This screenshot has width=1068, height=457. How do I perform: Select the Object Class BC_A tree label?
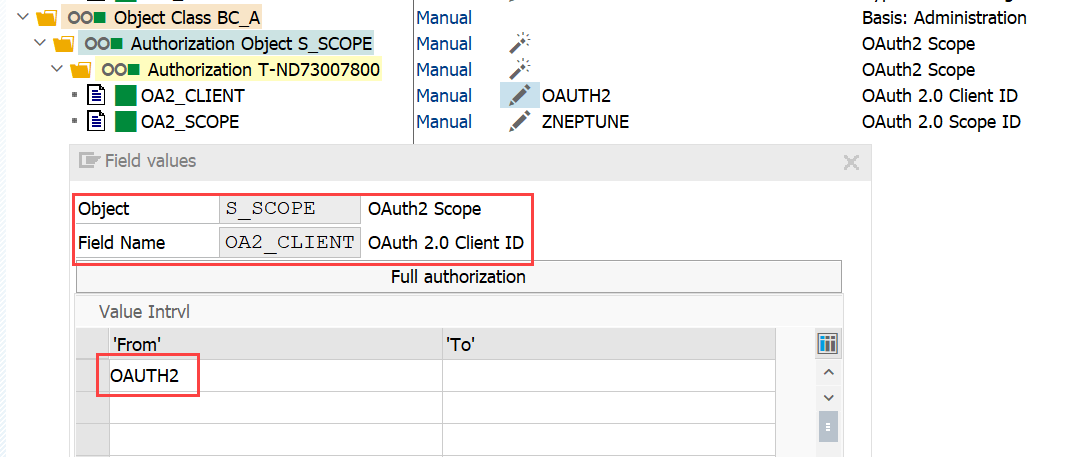[187, 17]
